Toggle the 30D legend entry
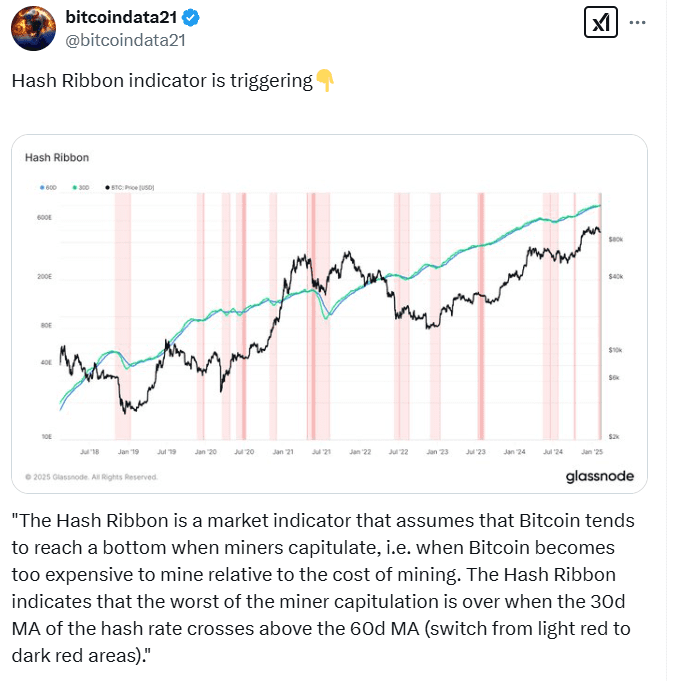 pos(82,187)
